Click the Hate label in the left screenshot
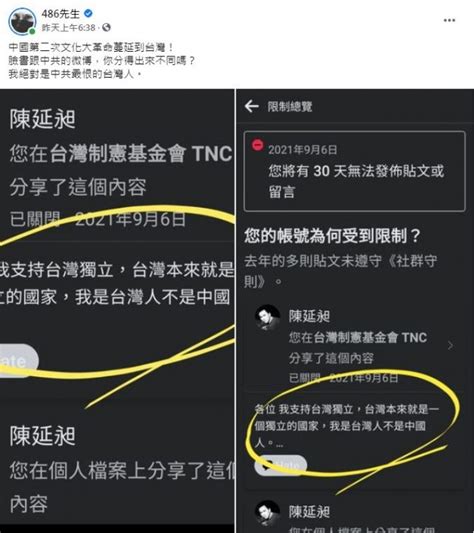 point(17,361)
